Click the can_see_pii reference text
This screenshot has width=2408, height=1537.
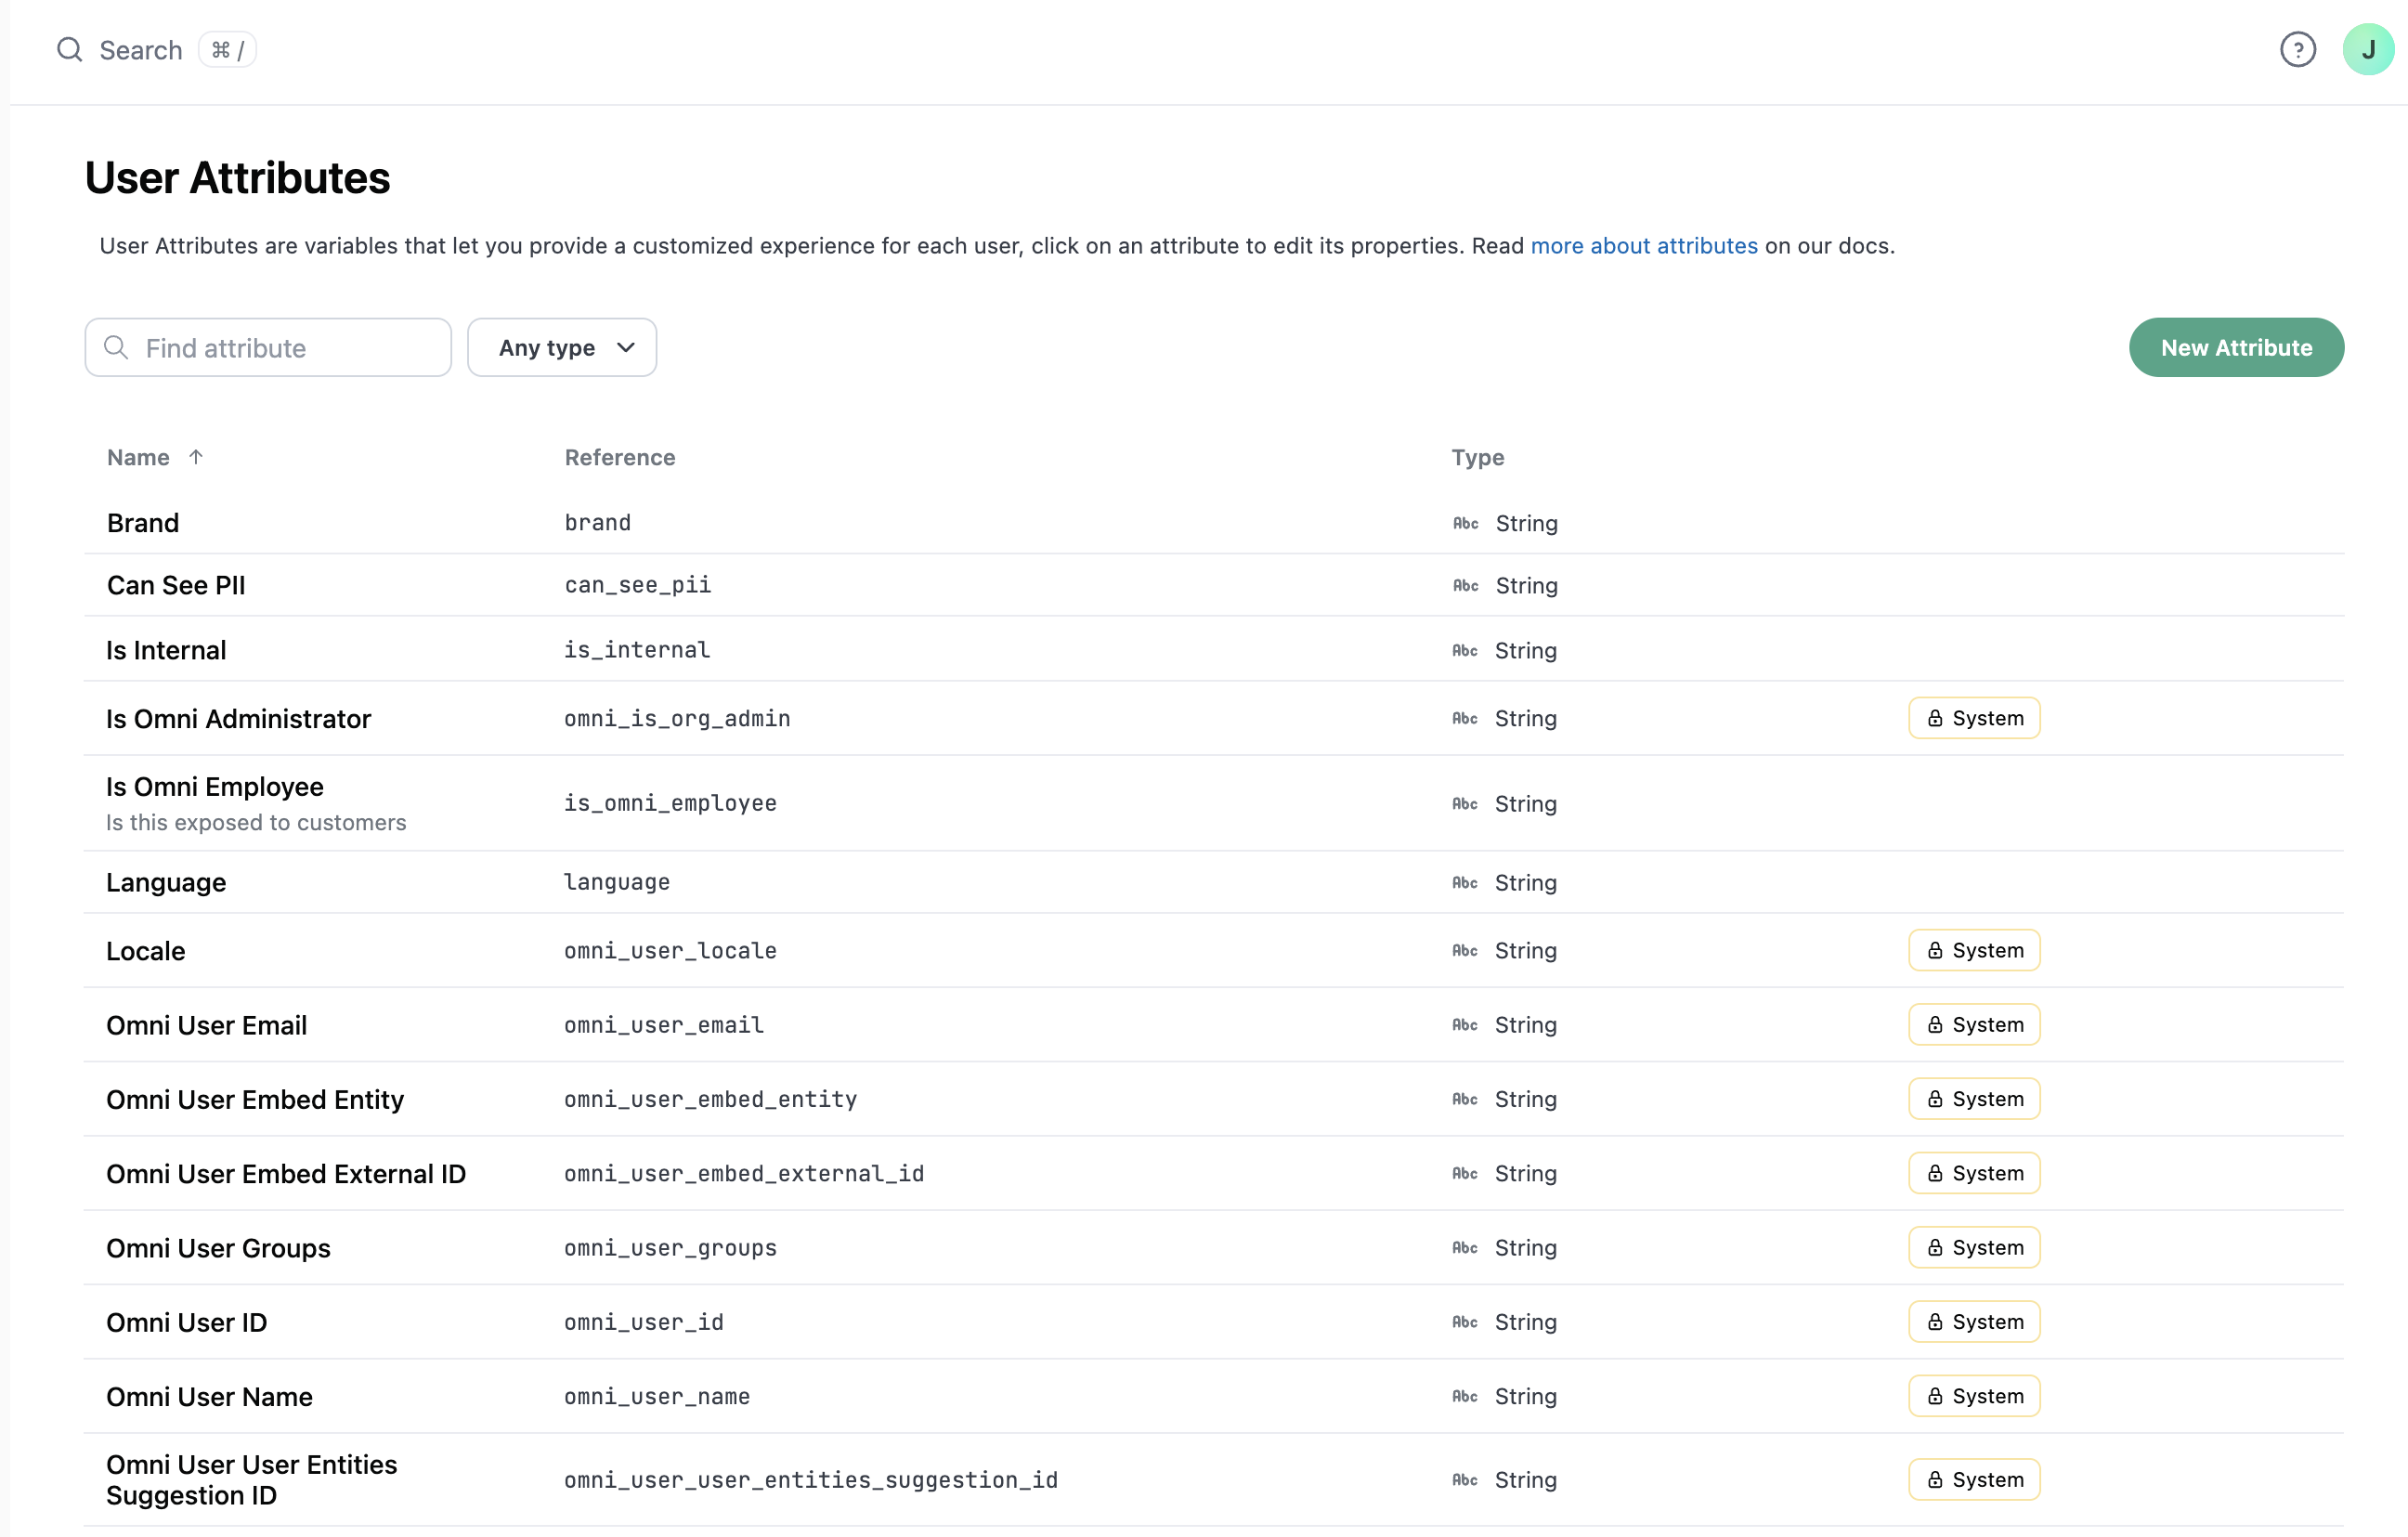[x=637, y=585]
